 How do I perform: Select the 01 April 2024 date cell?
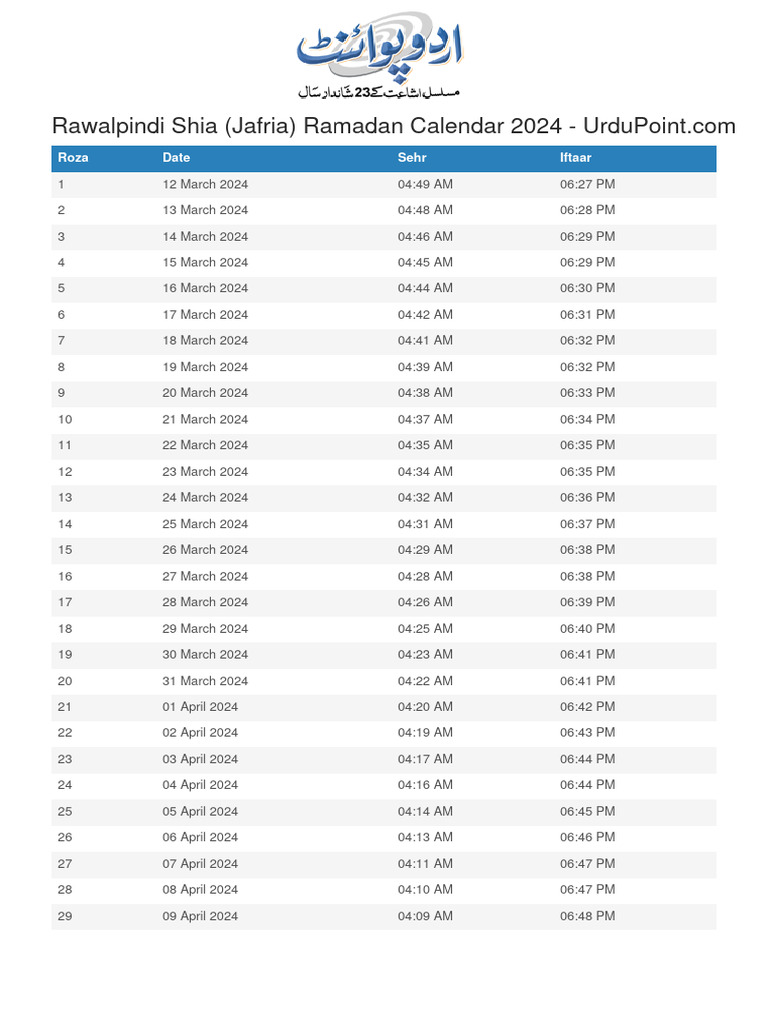200,707
